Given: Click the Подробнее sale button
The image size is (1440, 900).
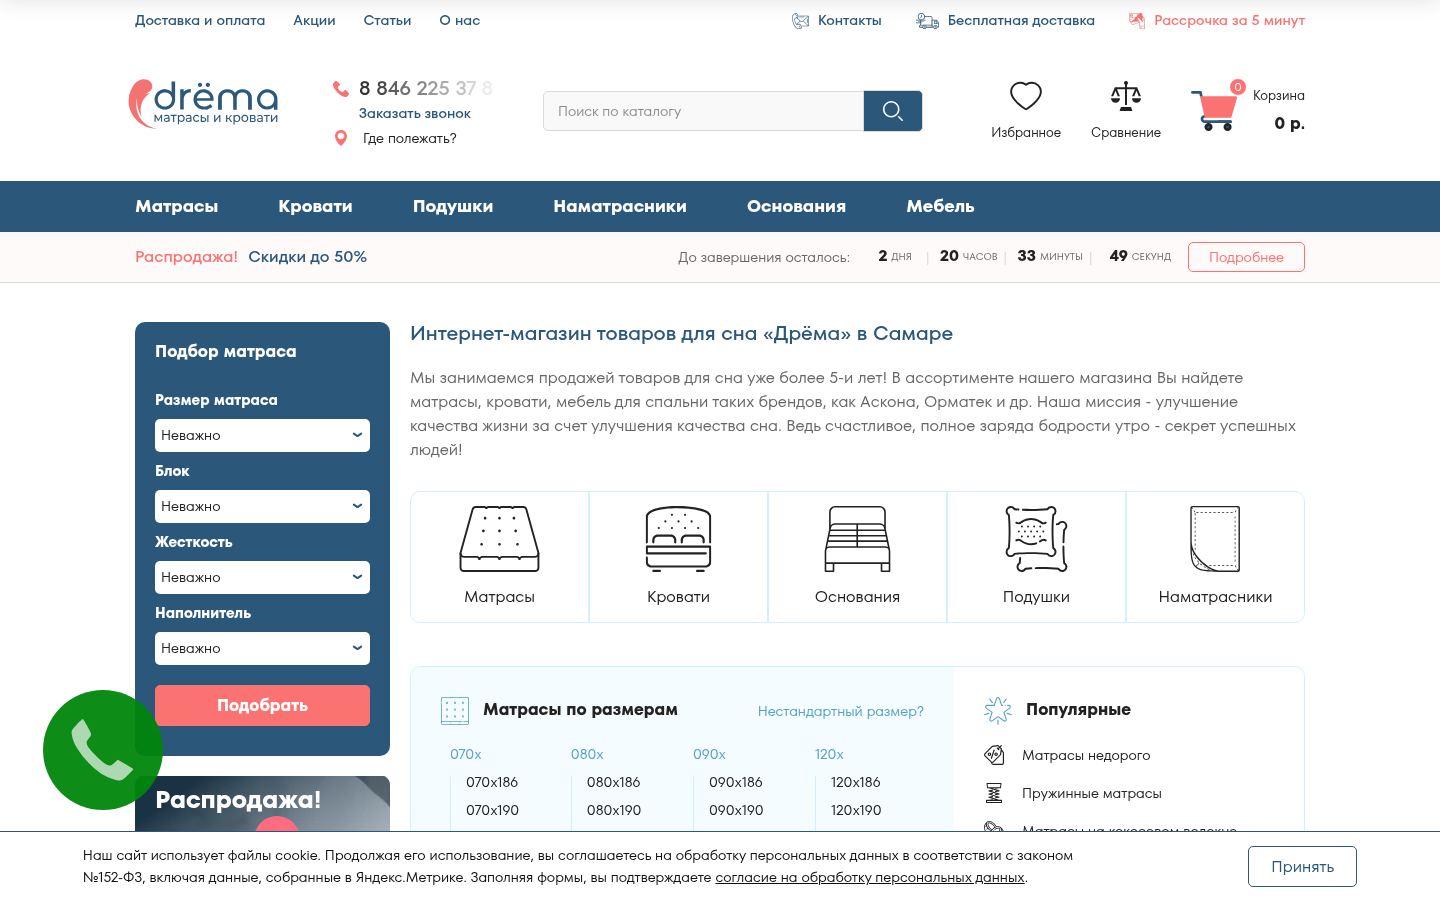Looking at the screenshot, I should click(x=1246, y=257).
